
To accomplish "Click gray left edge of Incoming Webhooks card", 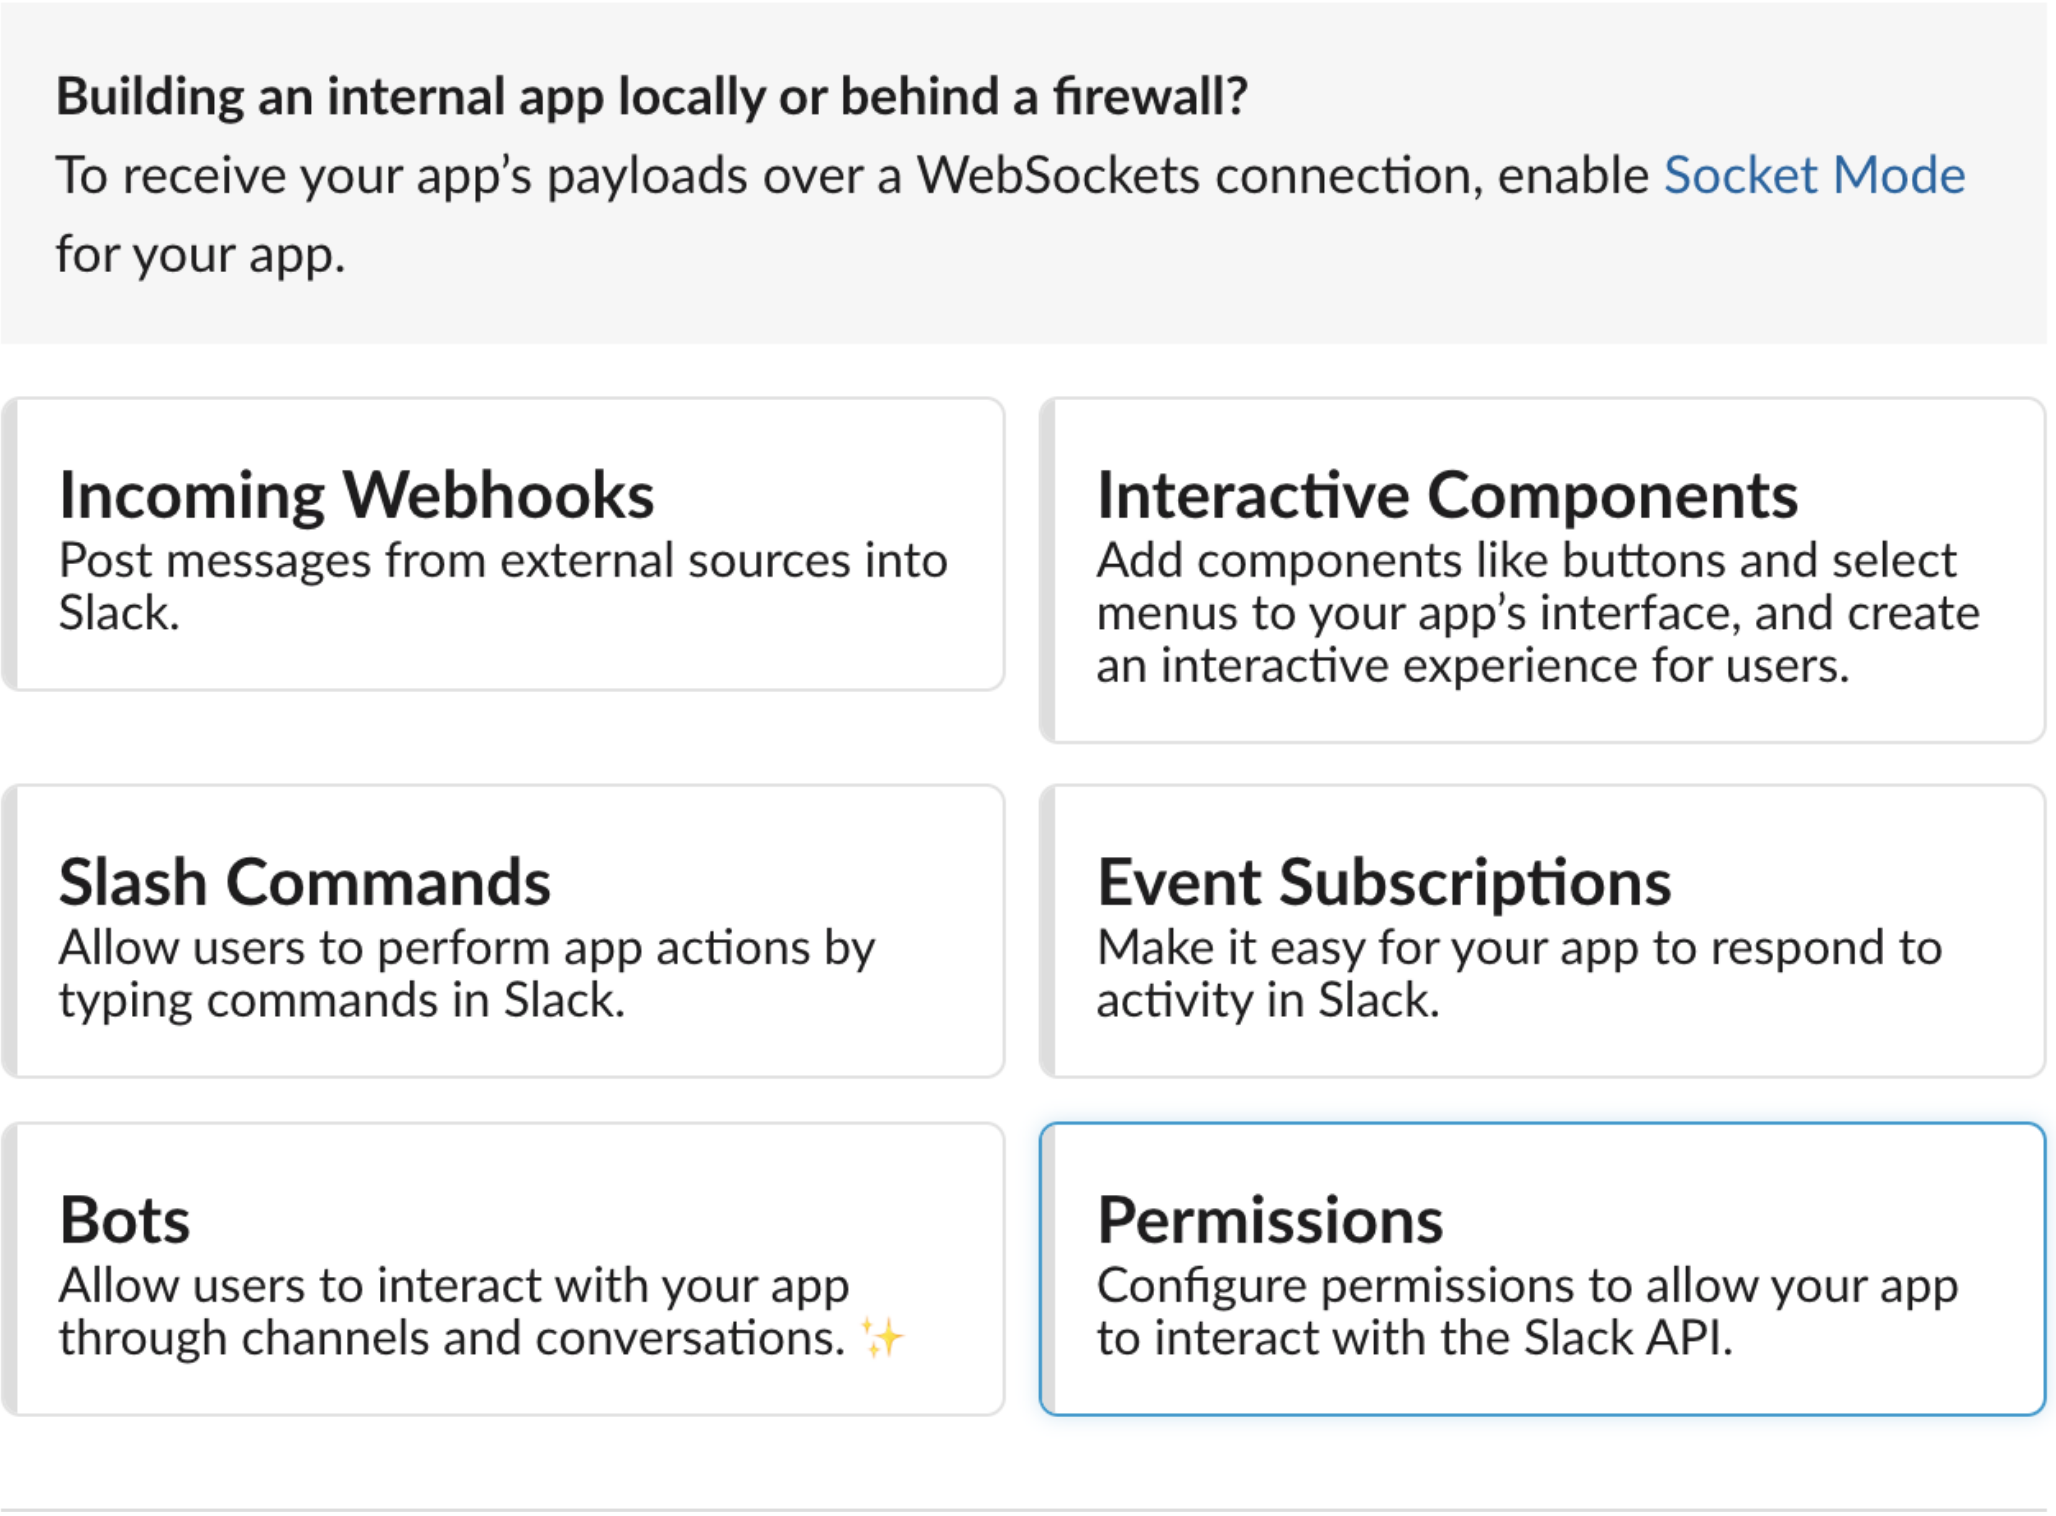I will (10, 544).
